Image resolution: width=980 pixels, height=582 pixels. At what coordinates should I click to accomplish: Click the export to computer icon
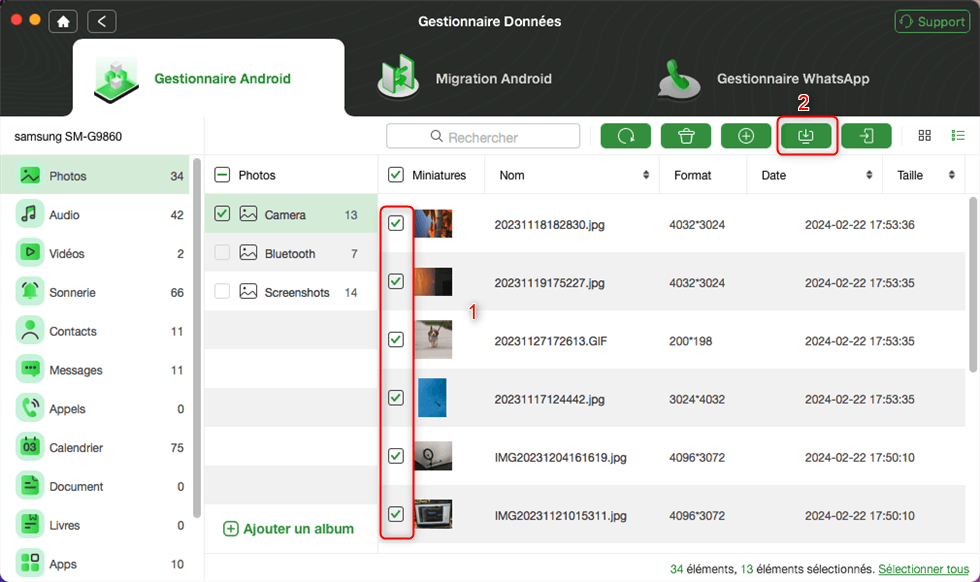(806, 136)
